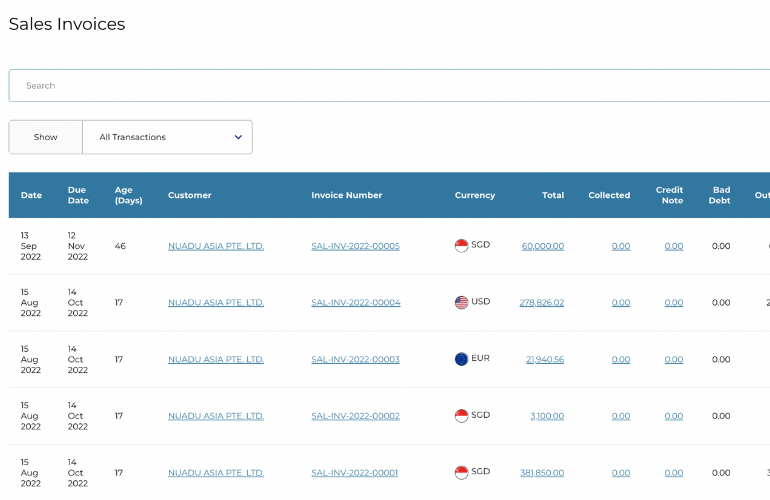Click Bad Debt 0.00 in SAL-INV-2022-00005 row
Image resolution: width=770 pixels, height=500 pixels.
click(x=721, y=246)
